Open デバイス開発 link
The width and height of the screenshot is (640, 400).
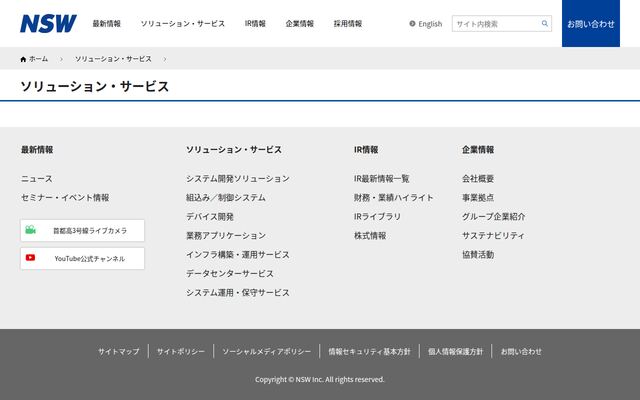(x=210, y=217)
